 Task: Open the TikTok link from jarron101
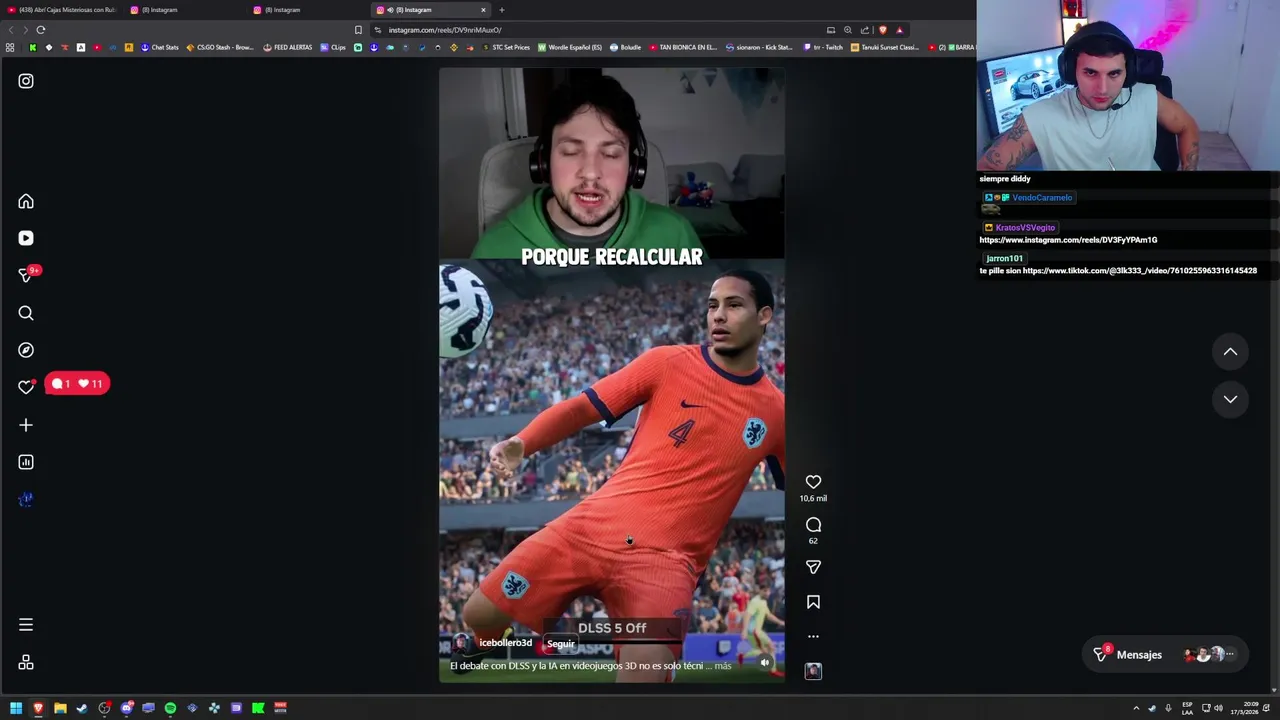[1139, 271]
